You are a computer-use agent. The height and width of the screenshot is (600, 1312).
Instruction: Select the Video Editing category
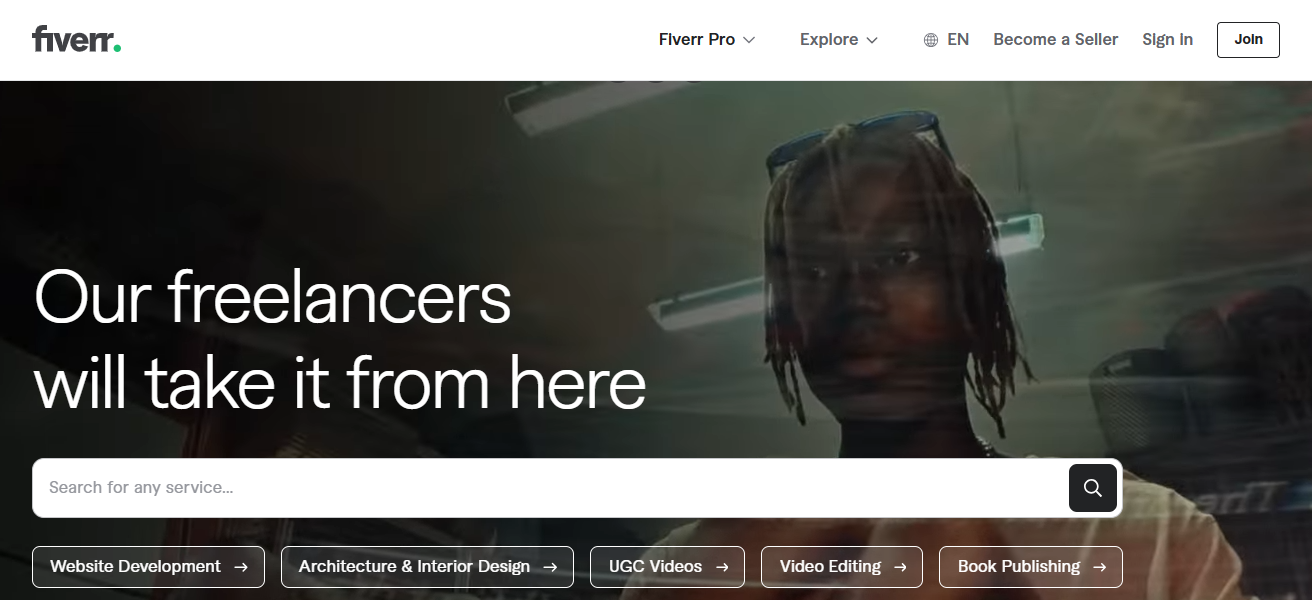pos(831,566)
